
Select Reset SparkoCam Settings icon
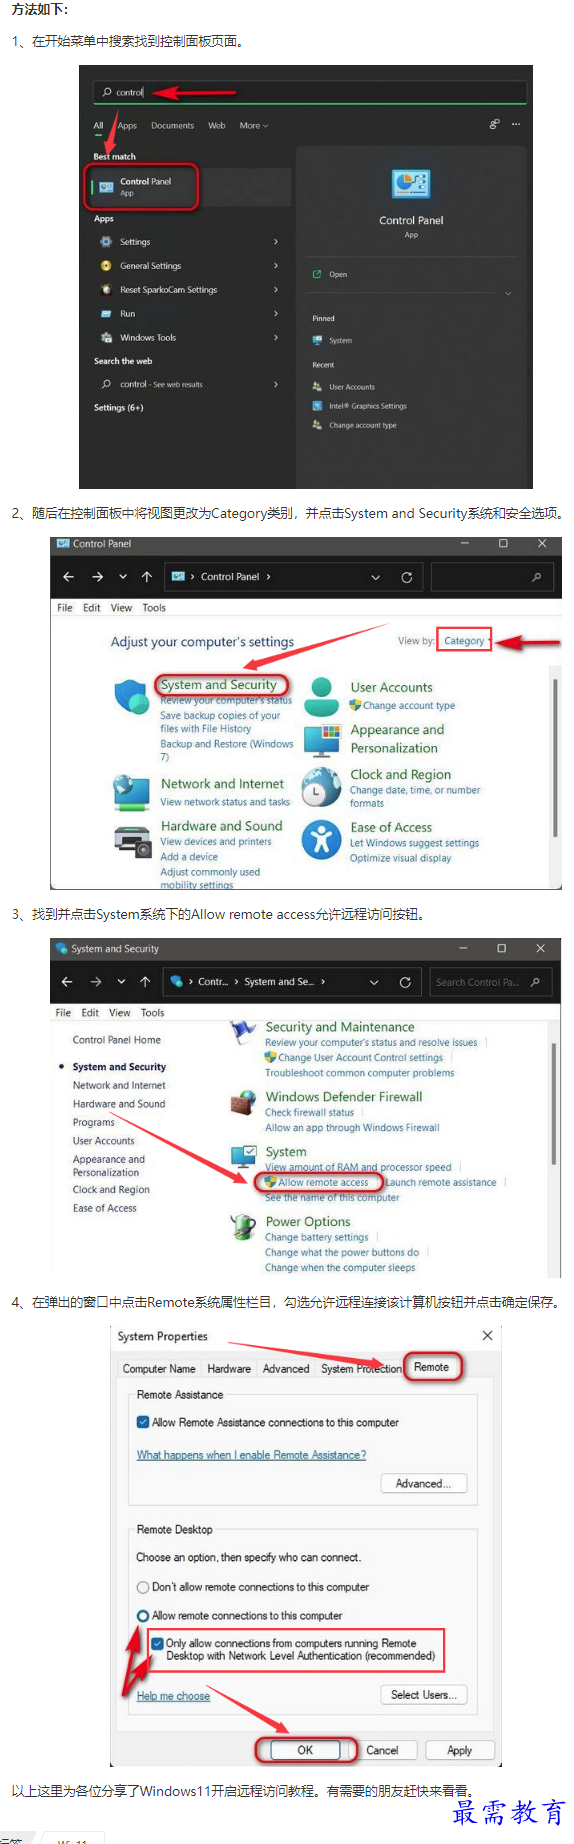click(106, 290)
